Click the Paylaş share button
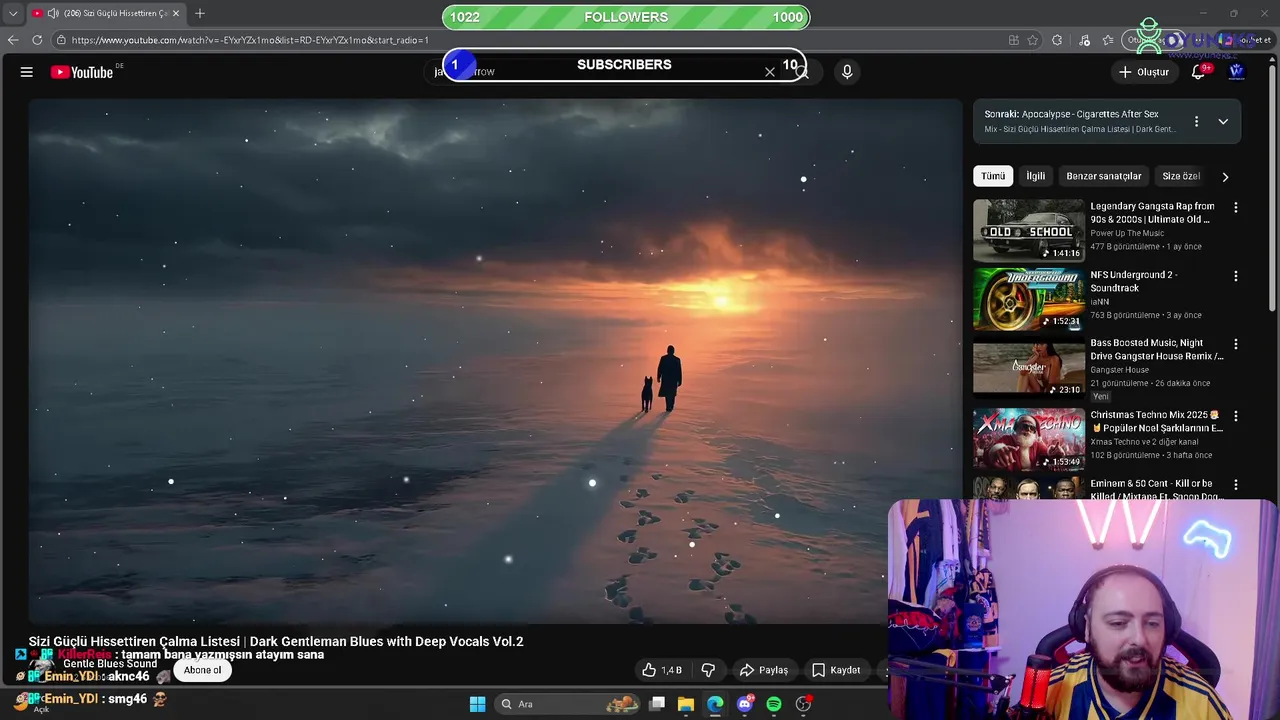Viewport: 1280px width, 720px height. pyautogui.click(x=764, y=670)
